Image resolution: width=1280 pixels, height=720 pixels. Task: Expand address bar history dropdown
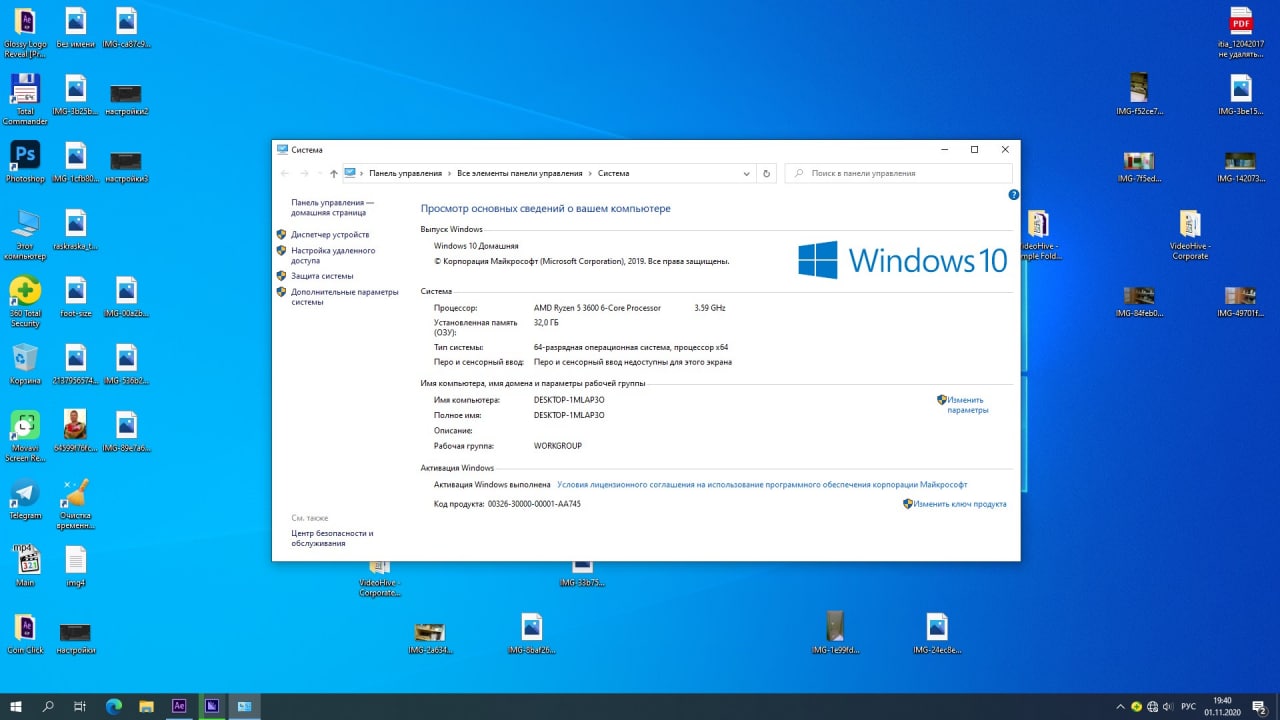pos(747,173)
